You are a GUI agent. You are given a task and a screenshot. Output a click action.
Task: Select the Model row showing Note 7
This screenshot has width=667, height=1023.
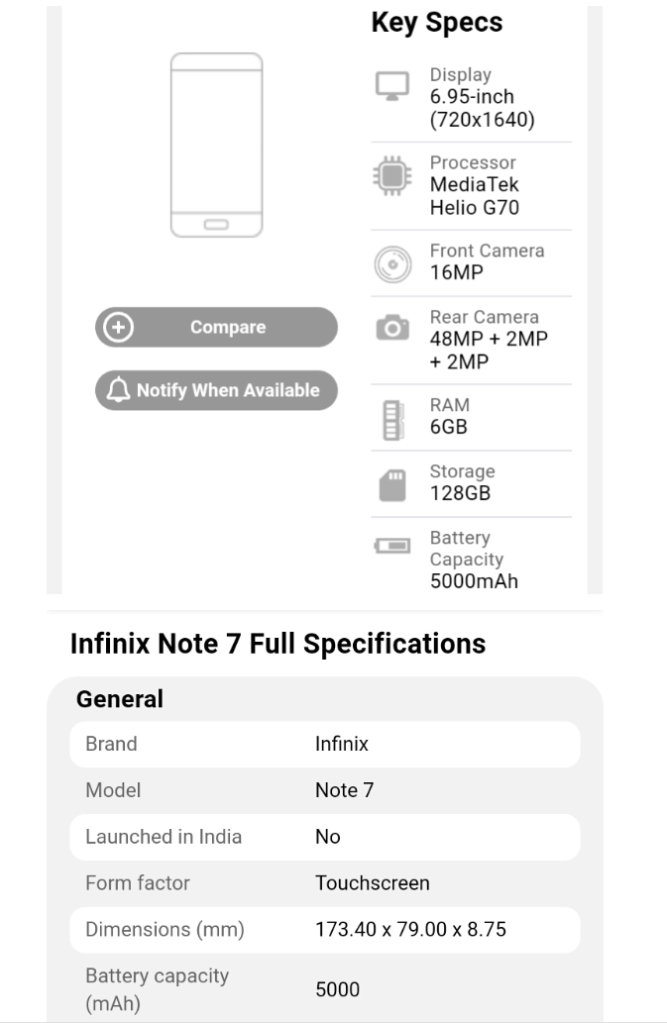324,790
